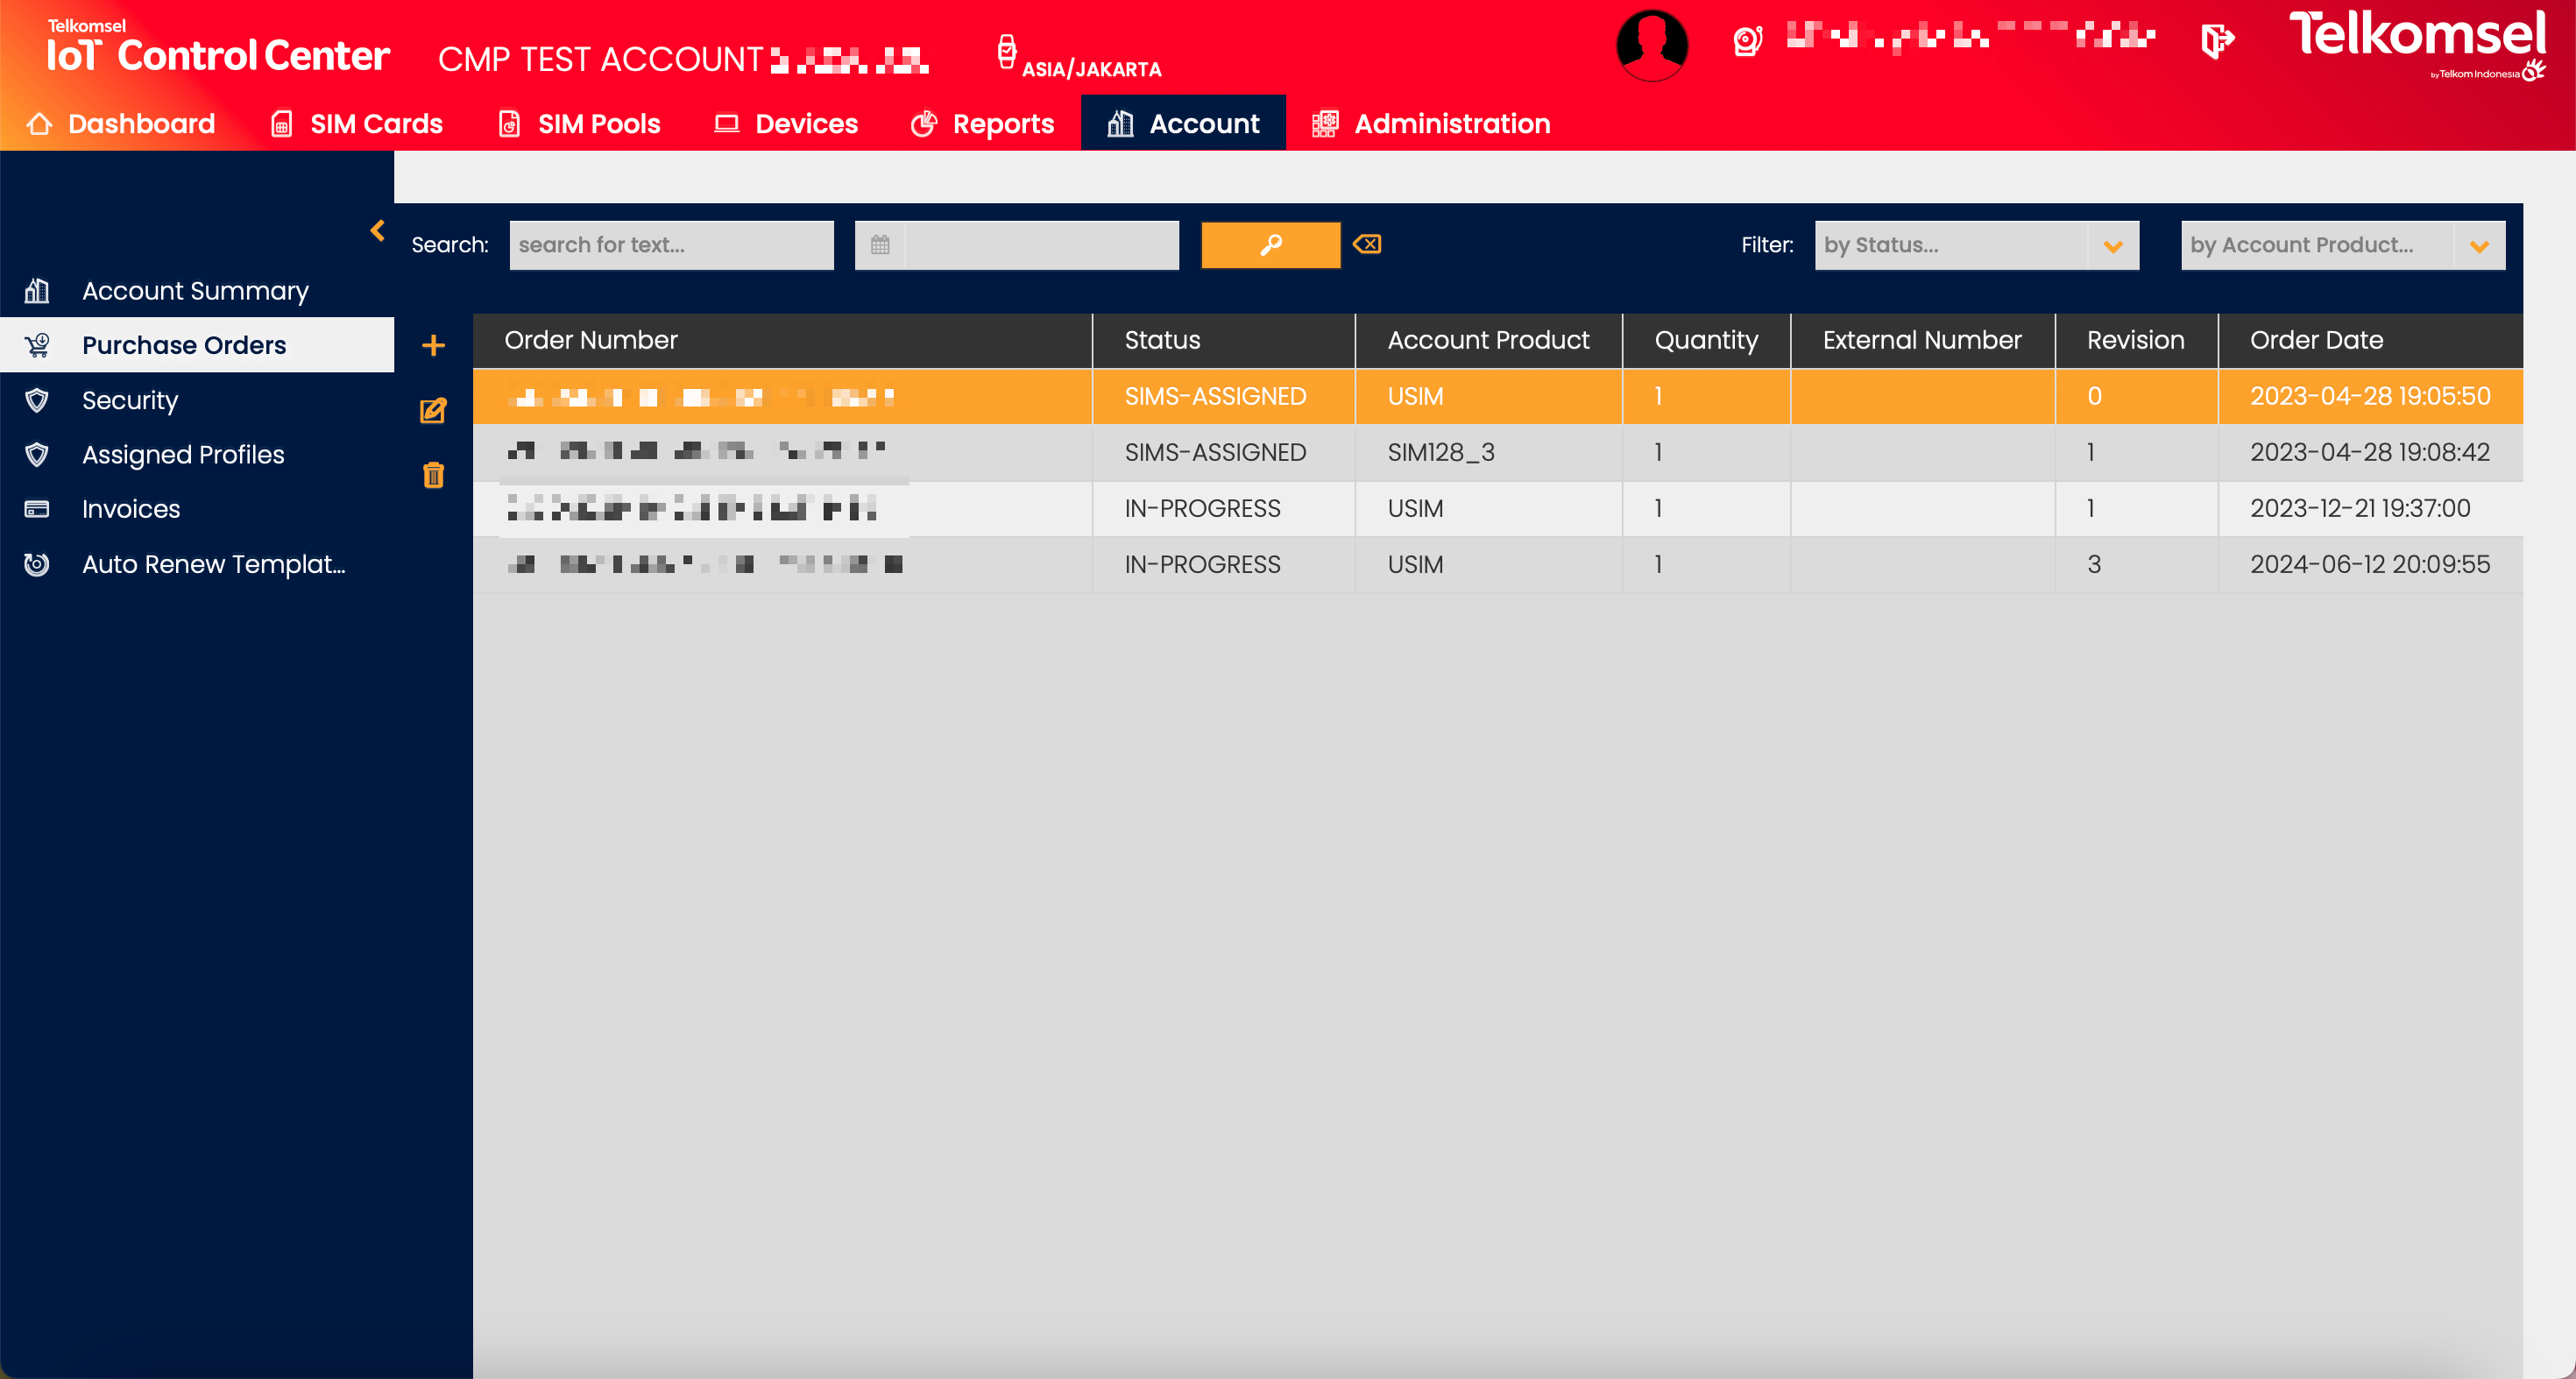Sort by Order Date column header
The image size is (2576, 1379).
click(x=2316, y=340)
